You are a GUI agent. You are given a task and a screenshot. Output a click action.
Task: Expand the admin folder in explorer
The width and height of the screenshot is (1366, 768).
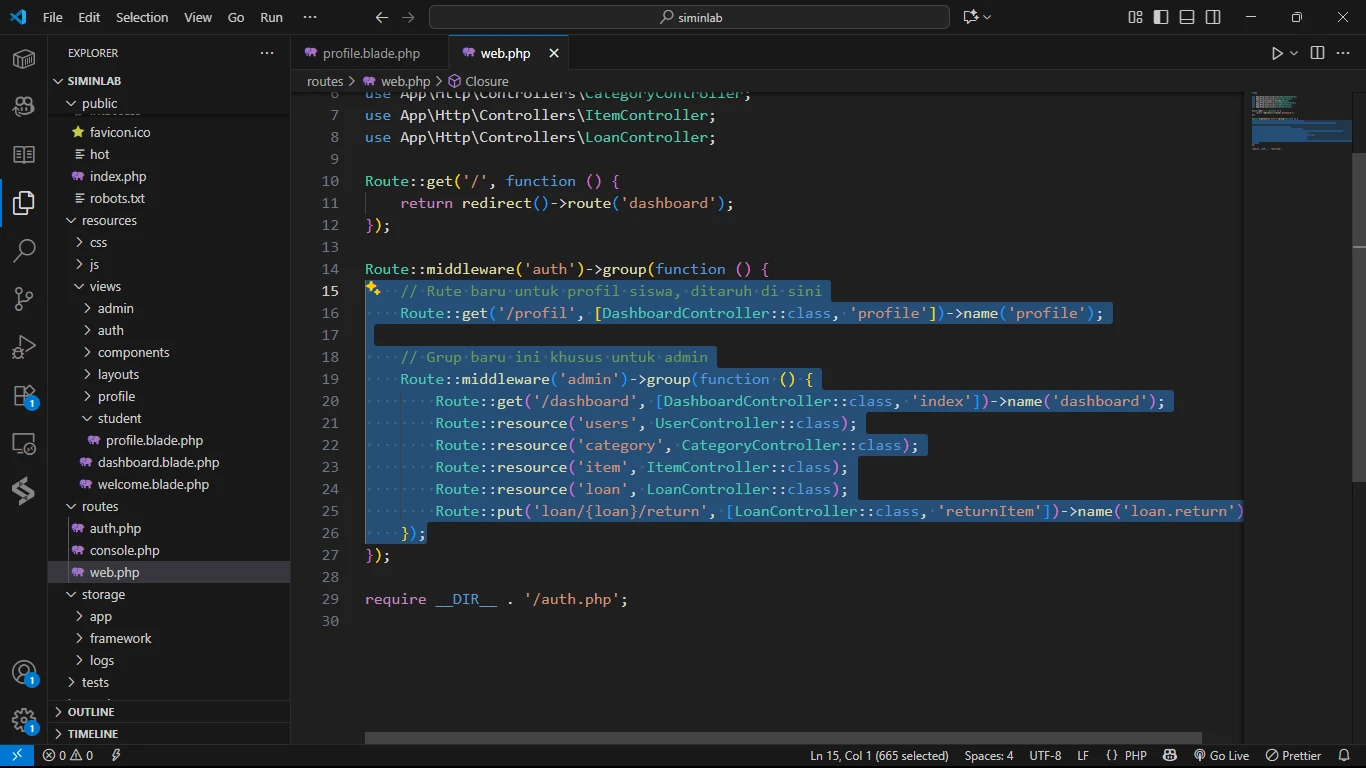click(115, 308)
